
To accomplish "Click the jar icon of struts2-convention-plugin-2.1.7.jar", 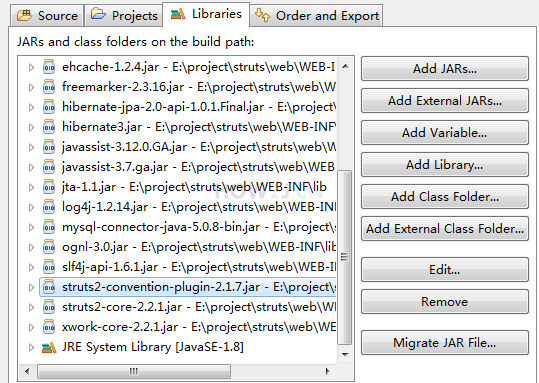I will coord(49,287).
